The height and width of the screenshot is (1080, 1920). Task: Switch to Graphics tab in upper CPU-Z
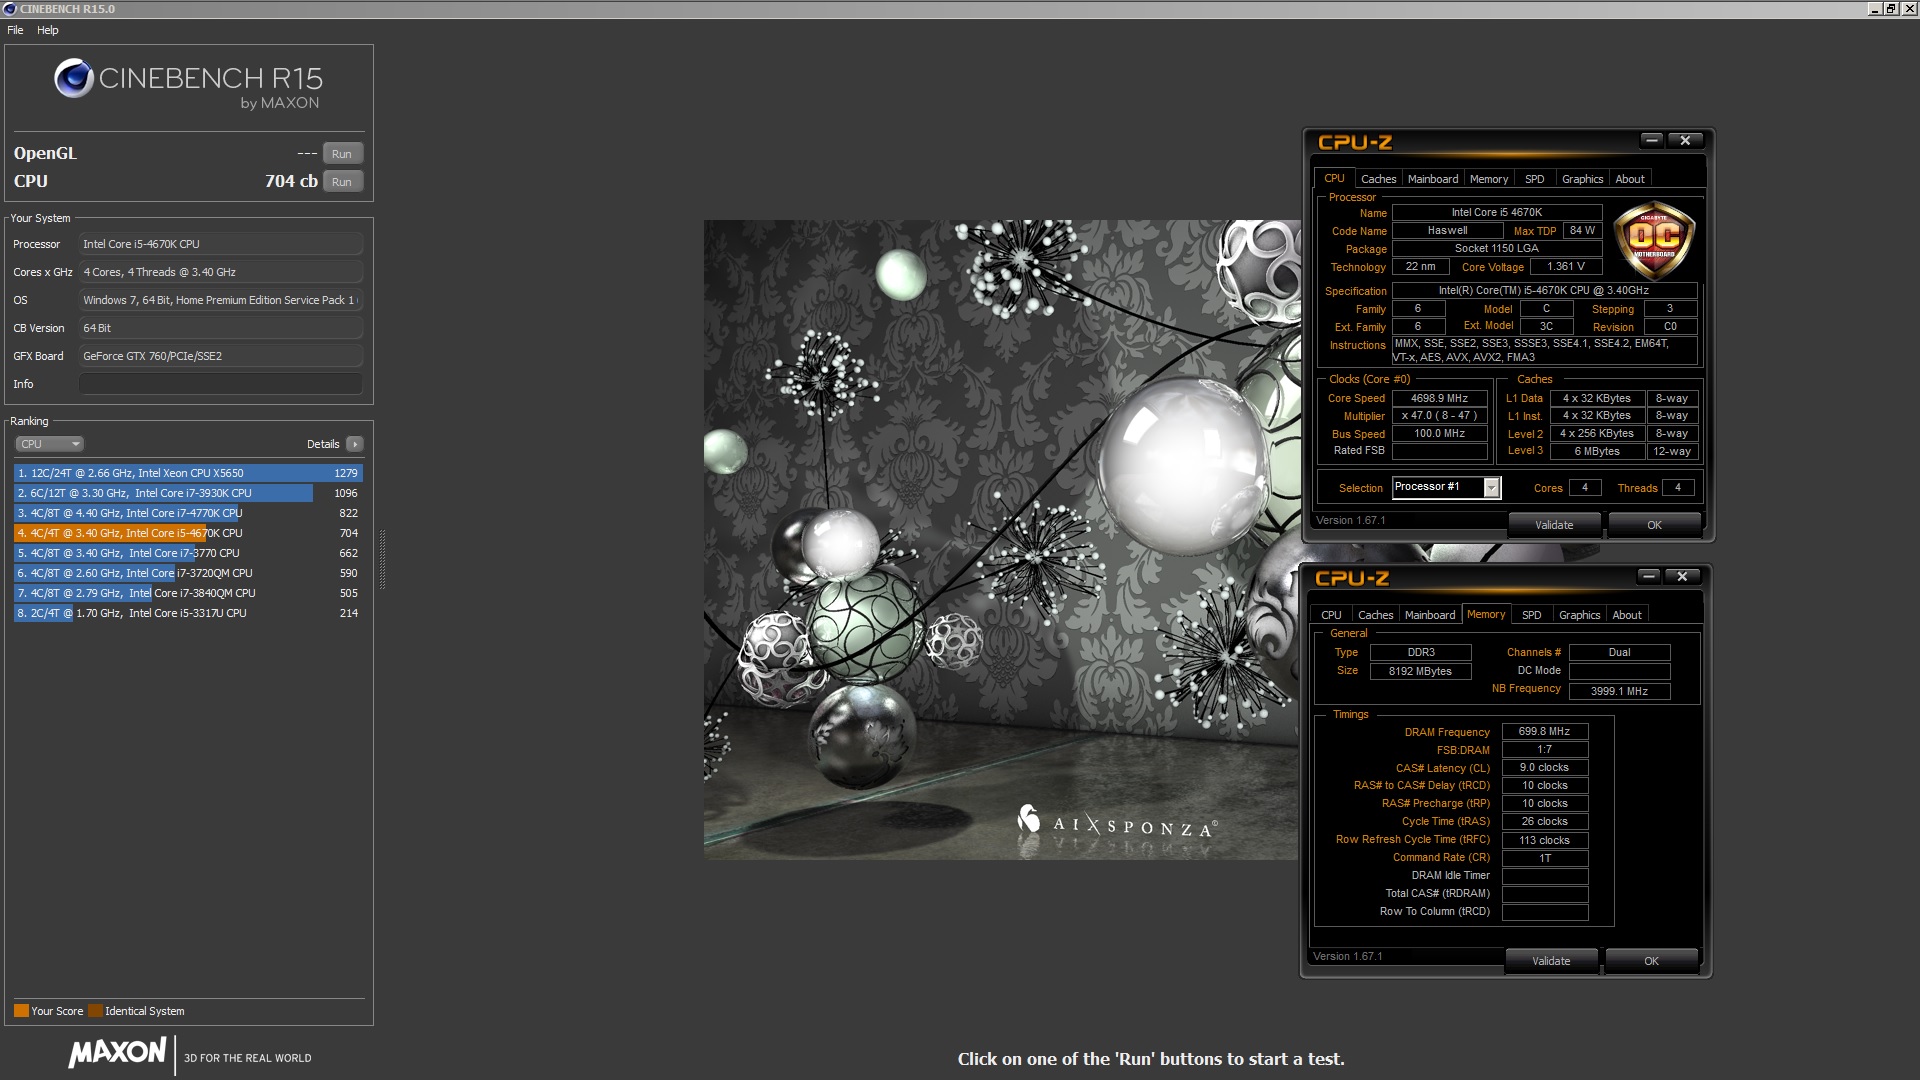1582,179
